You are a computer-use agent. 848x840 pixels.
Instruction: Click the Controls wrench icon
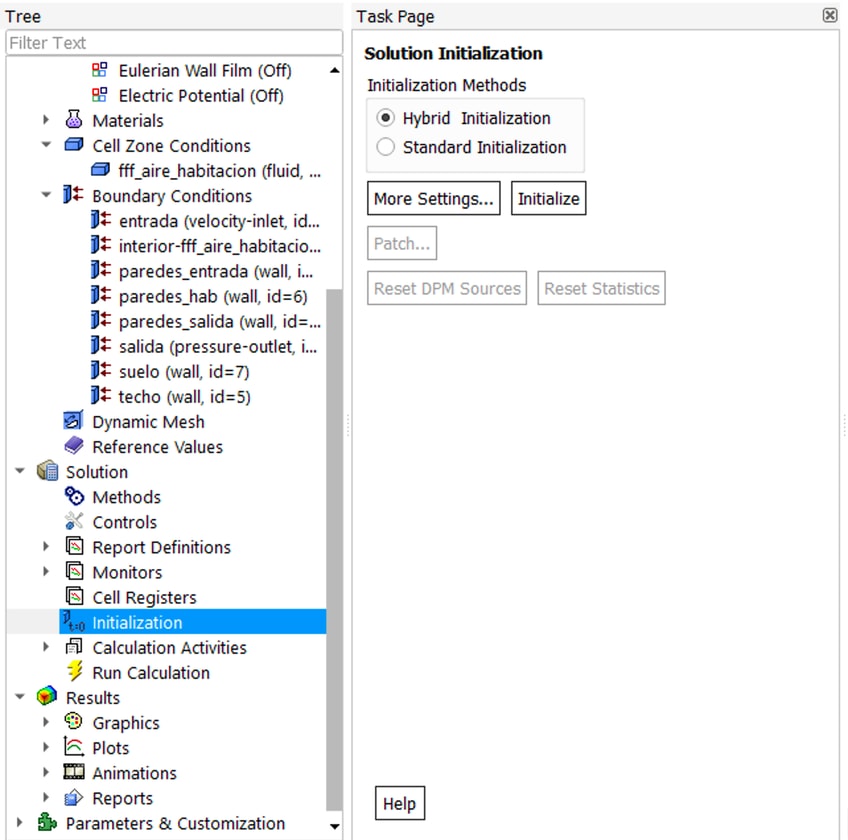click(x=74, y=522)
